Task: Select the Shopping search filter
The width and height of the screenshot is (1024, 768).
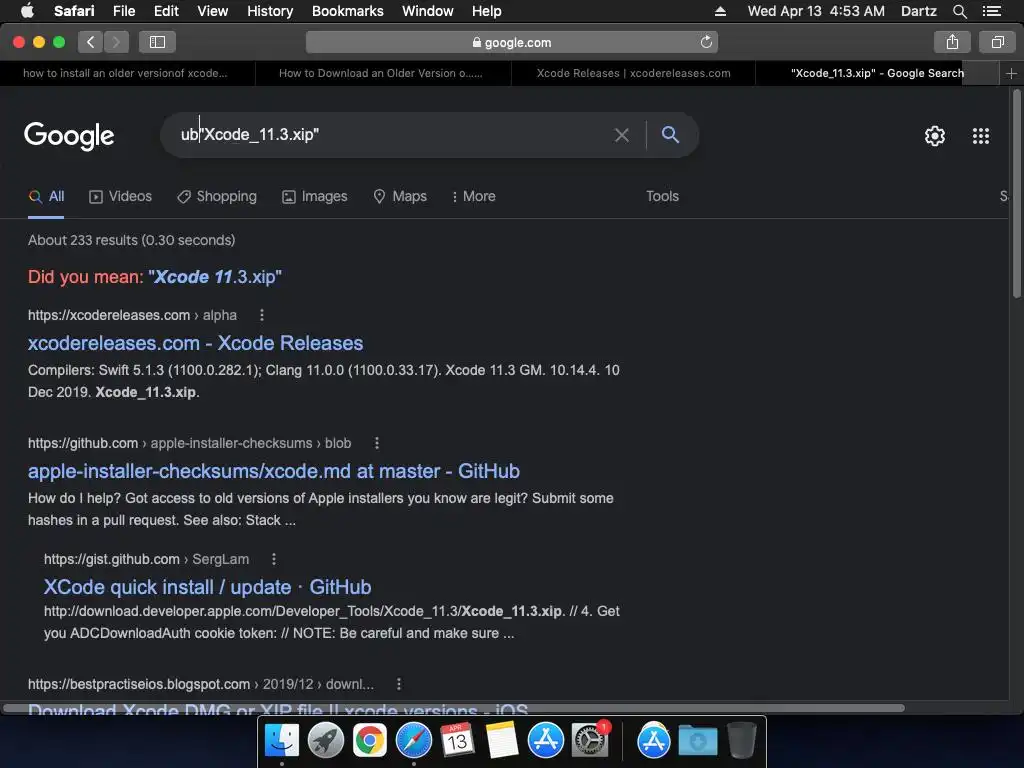Action: pyautogui.click(x=217, y=197)
